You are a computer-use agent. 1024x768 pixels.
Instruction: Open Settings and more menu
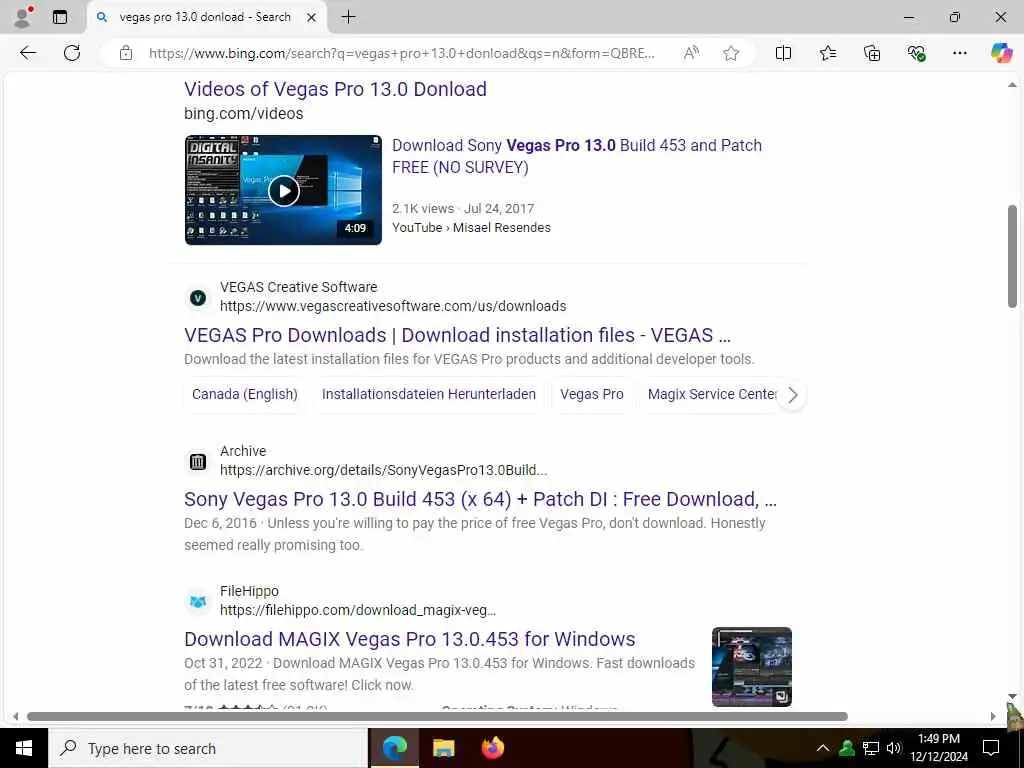(x=959, y=53)
